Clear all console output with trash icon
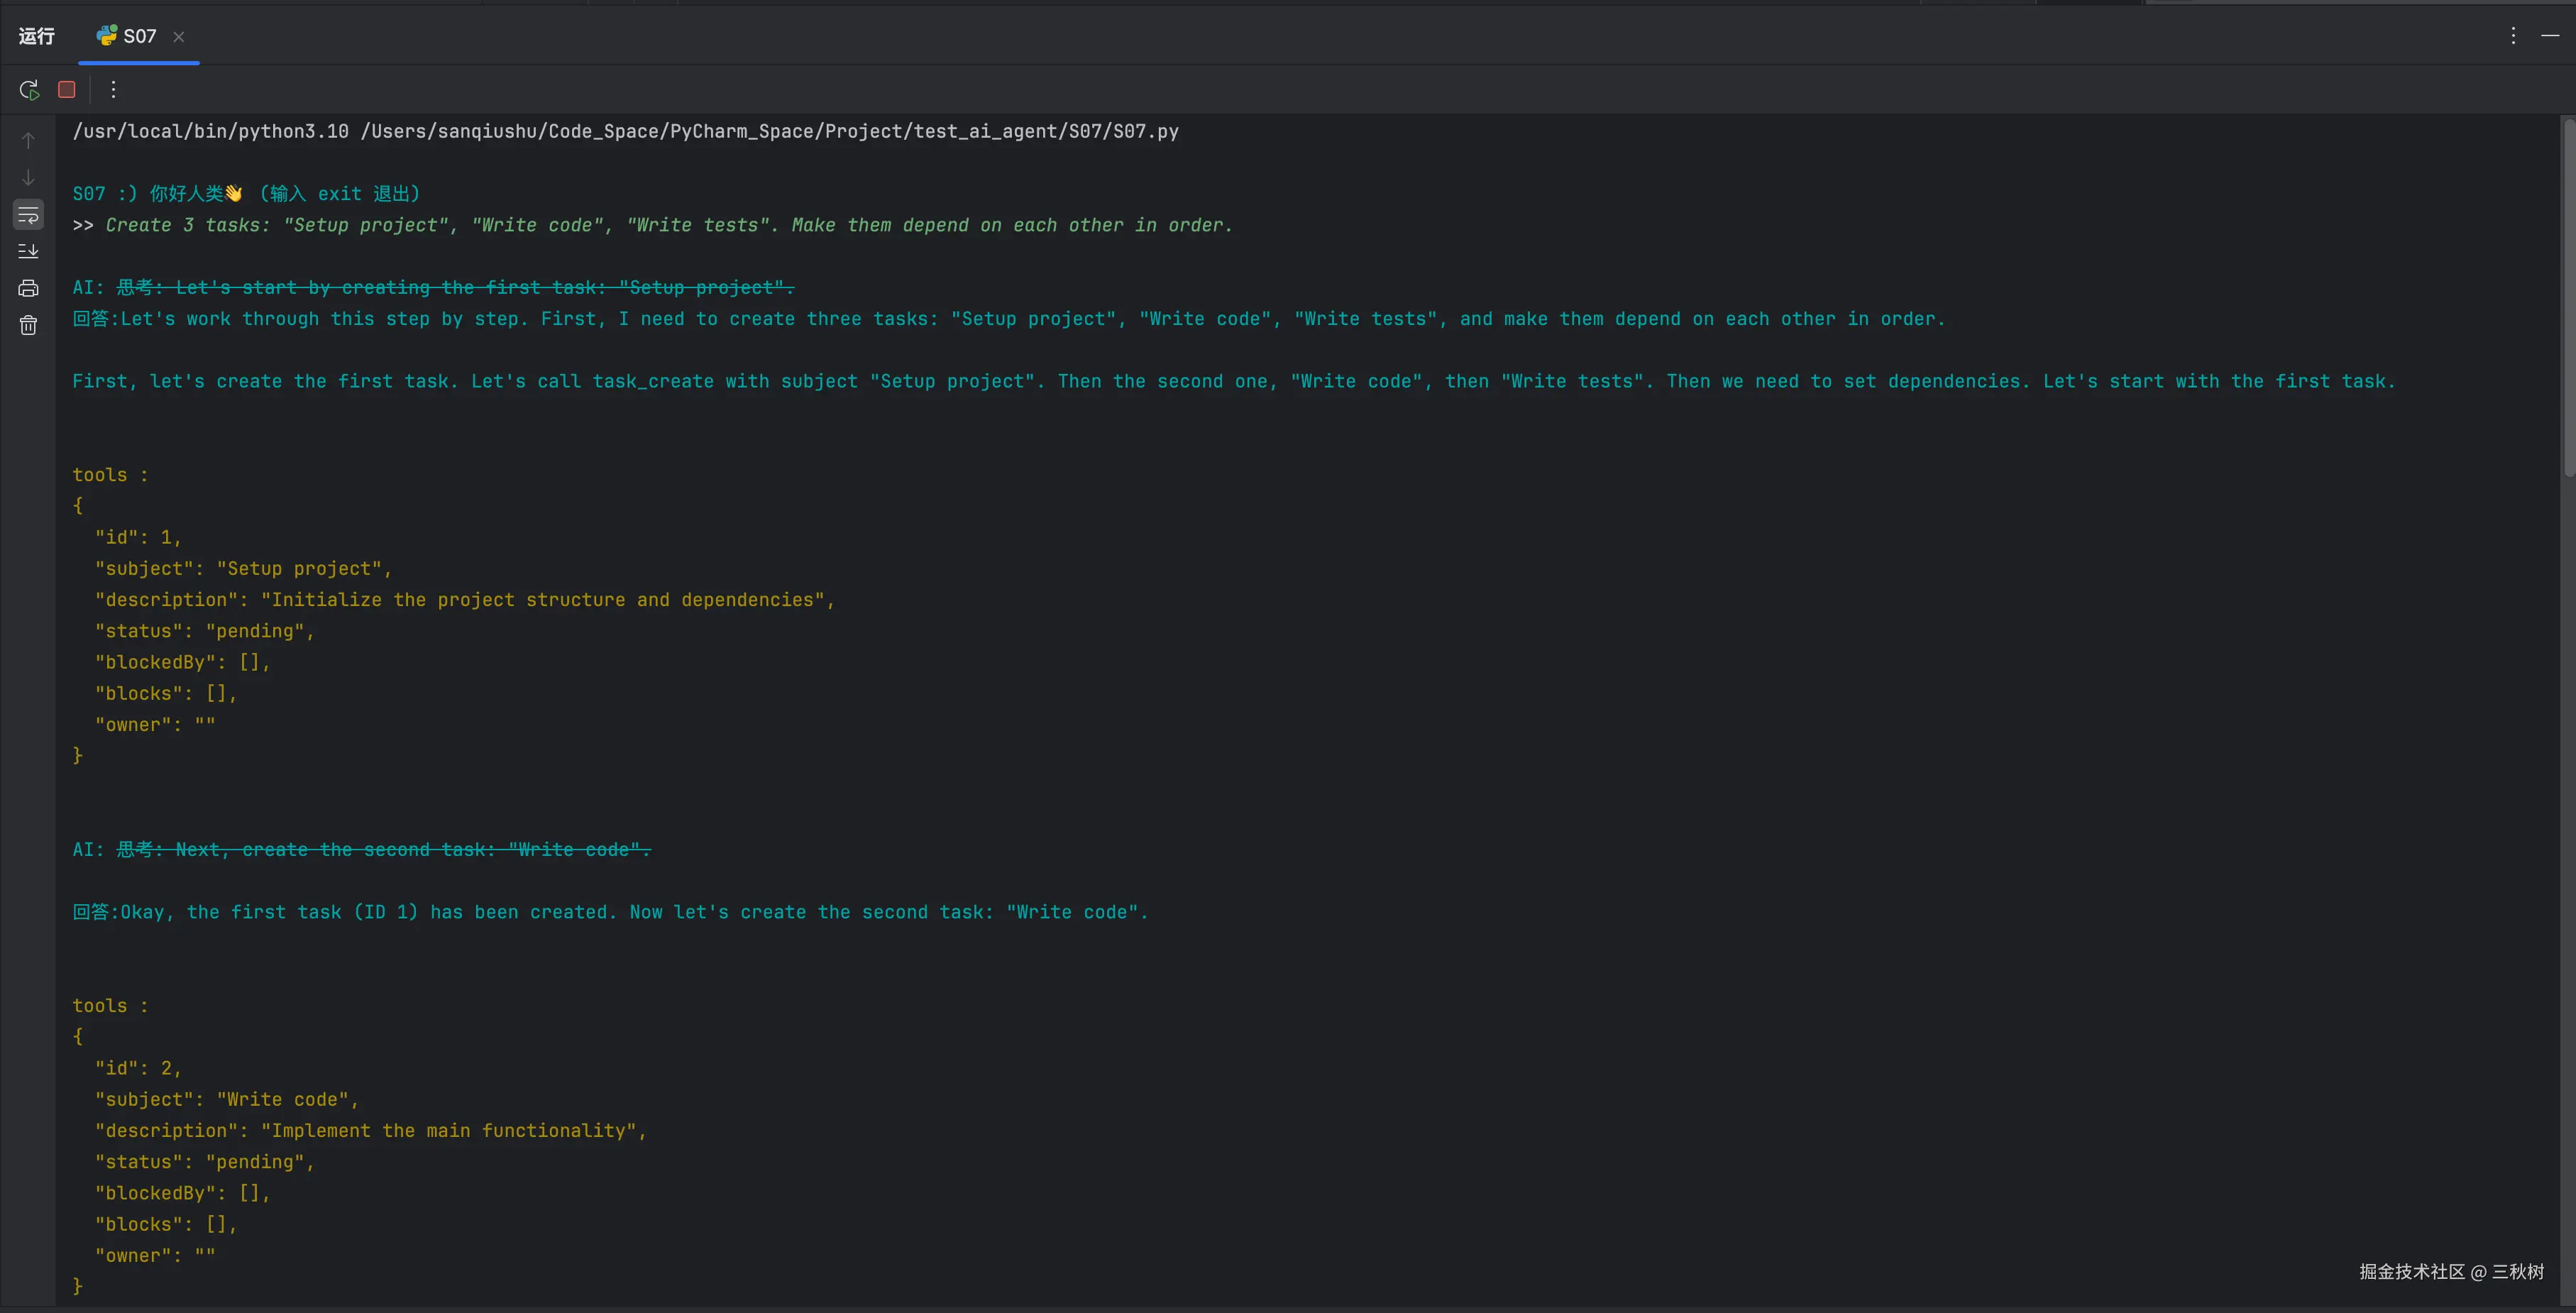 click(28, 325)
